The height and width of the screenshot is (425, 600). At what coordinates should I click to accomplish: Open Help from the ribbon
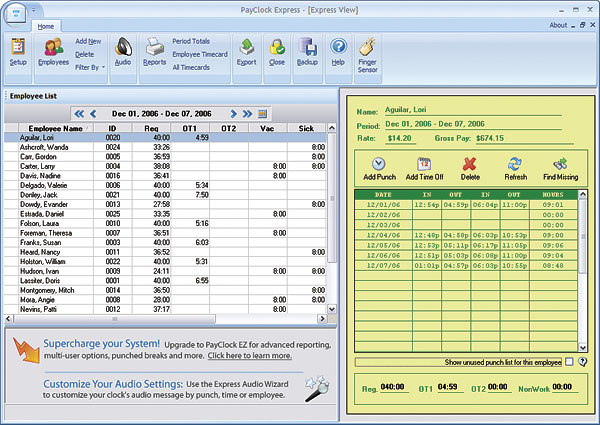pyautogui.click(x=338, y=52)
